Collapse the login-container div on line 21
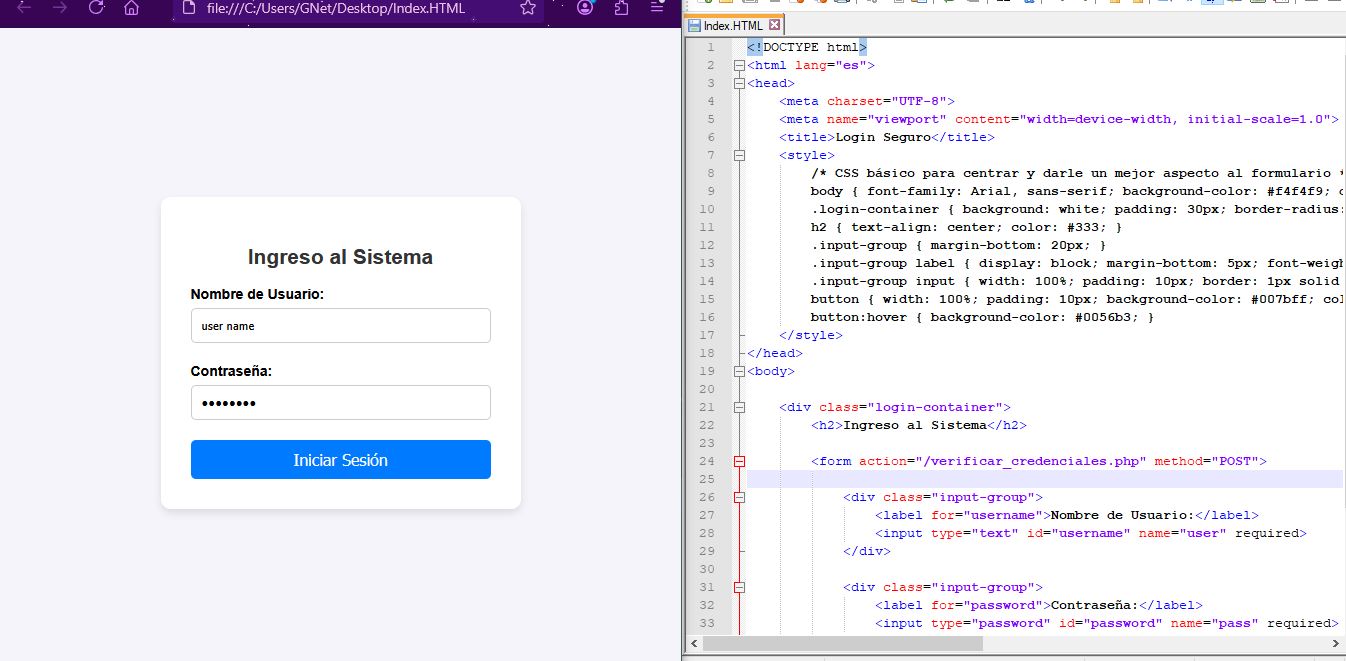The height and width of the screenshot is (661, 1346). [740, 407]
